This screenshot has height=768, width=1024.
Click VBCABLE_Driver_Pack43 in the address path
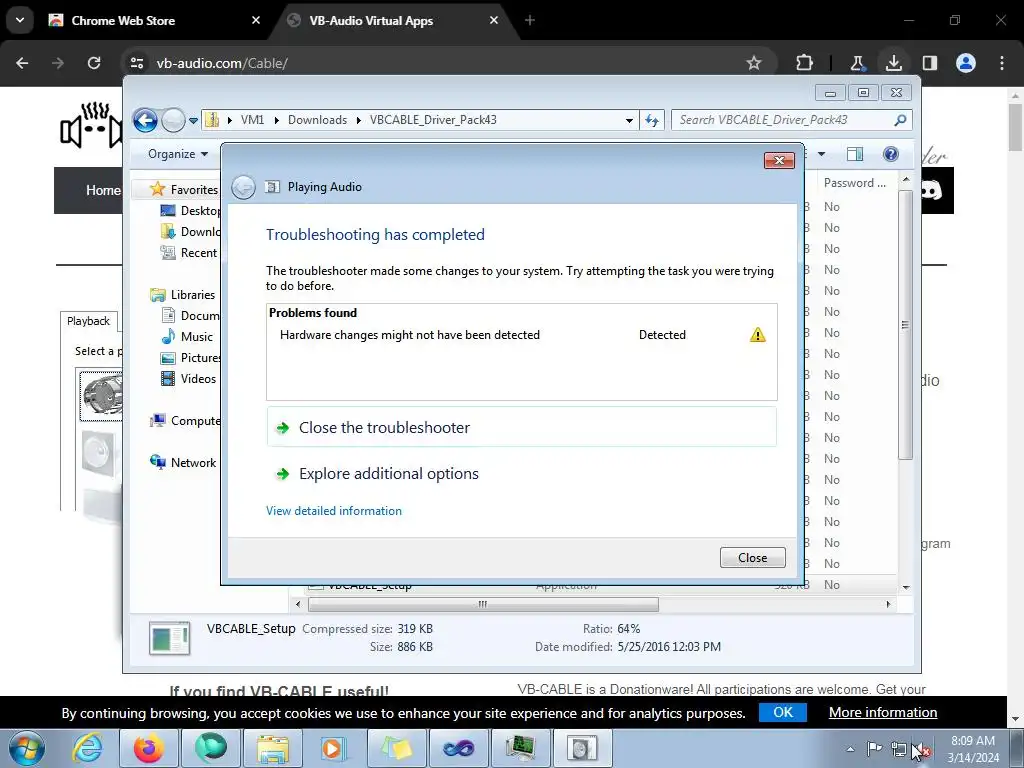pos(433,120)
